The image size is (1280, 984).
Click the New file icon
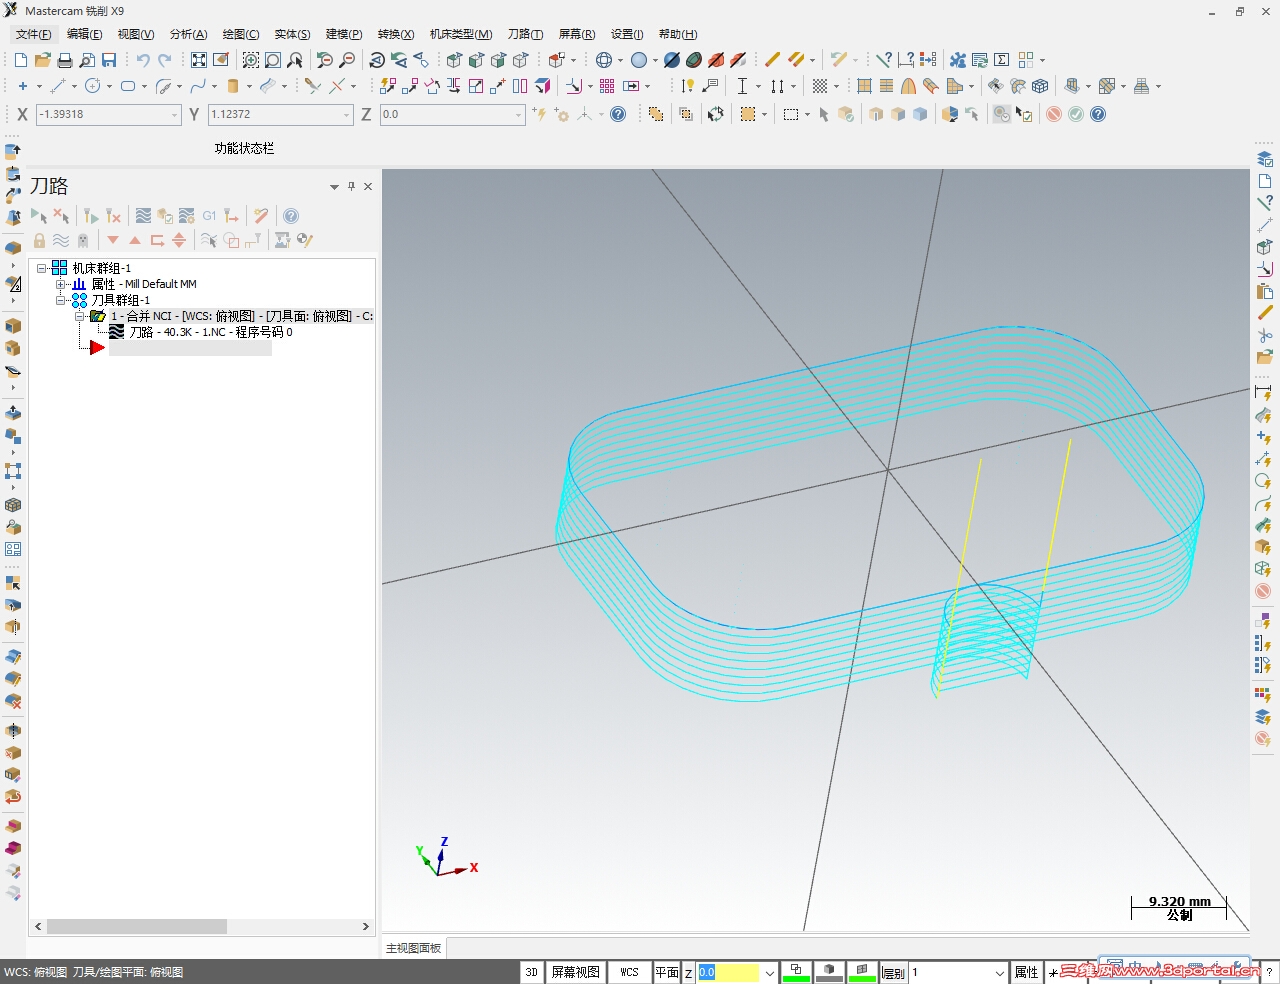pyautogui.click(x=21, y=60)
